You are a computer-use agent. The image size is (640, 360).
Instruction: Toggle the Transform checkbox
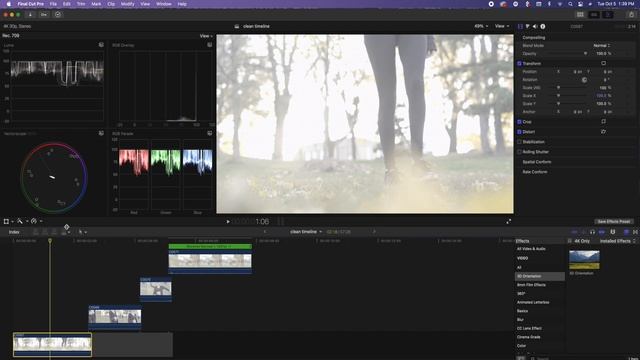(x=519, y=64)
